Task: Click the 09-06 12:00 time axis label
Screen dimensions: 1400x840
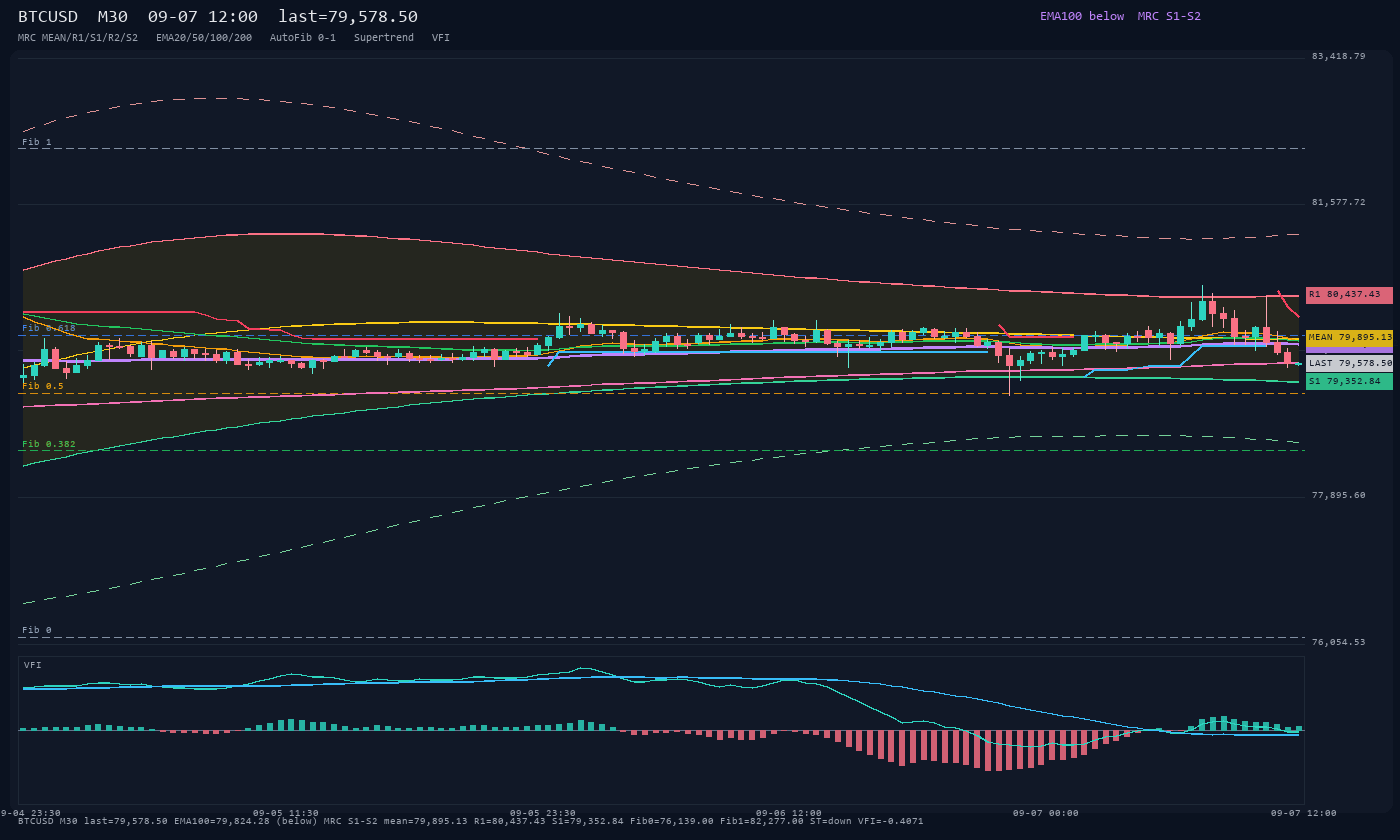Action: [789, 813]
